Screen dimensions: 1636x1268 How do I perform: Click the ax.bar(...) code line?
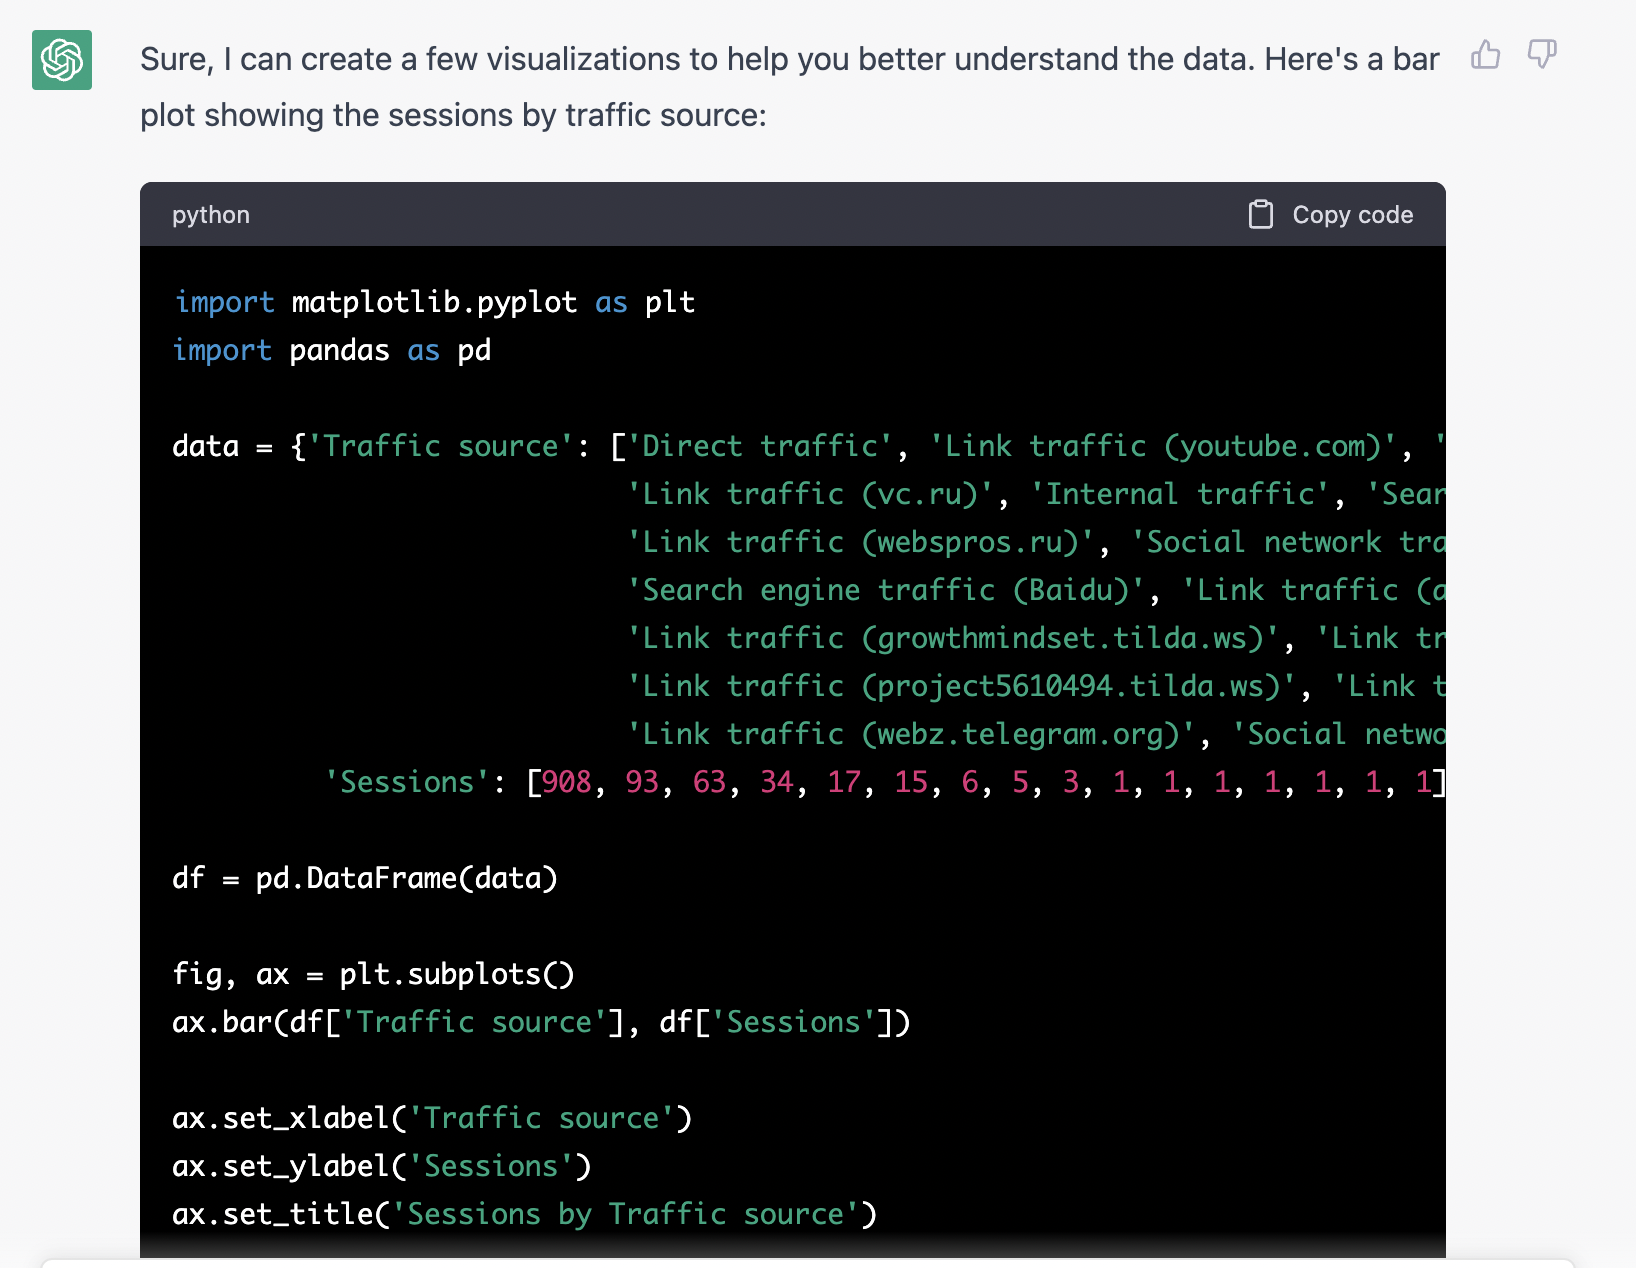541,1022
